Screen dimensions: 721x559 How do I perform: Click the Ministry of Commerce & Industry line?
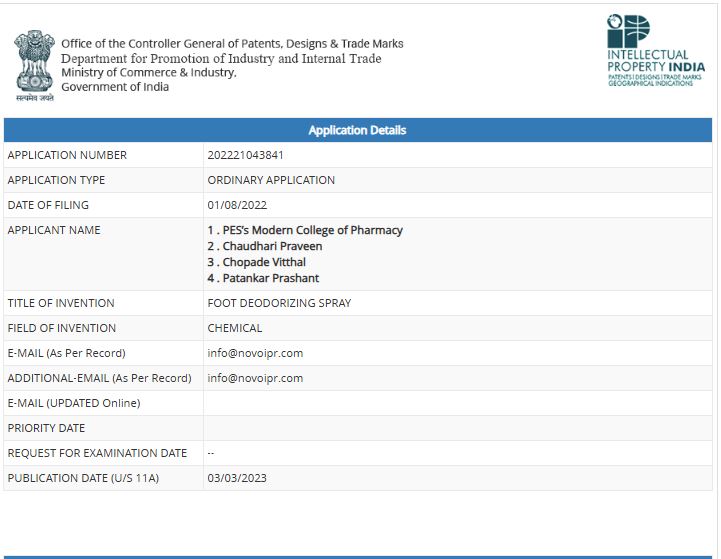pyautogui.click(x=149, y=73)
